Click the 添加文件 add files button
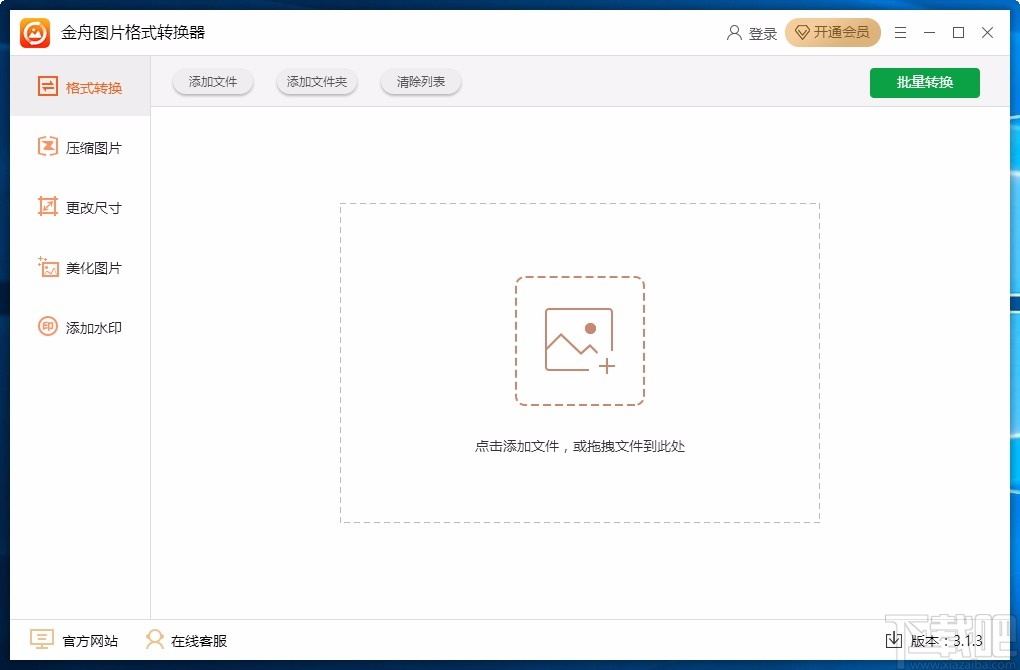This screenshot has height=670, width=1020. click(212, 82)
